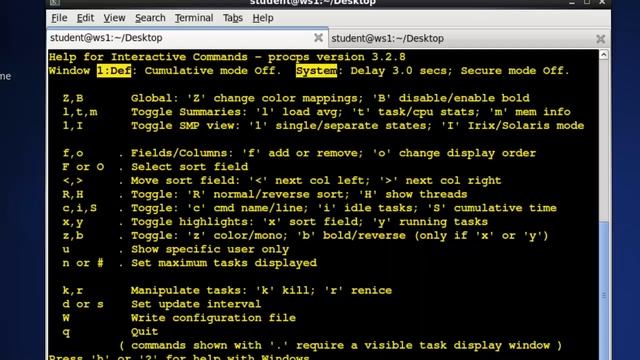The image size is (640, 360).
Task: Close the first terminal tab
Action: pos(318,38)
